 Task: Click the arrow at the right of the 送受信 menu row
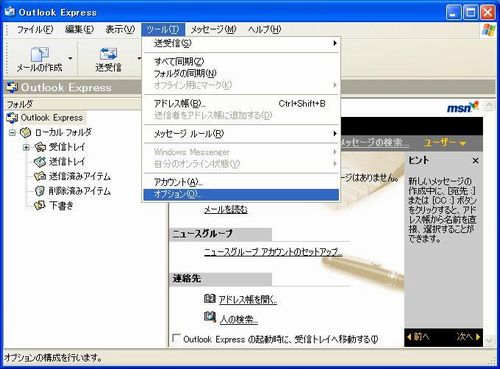point(335,43)
